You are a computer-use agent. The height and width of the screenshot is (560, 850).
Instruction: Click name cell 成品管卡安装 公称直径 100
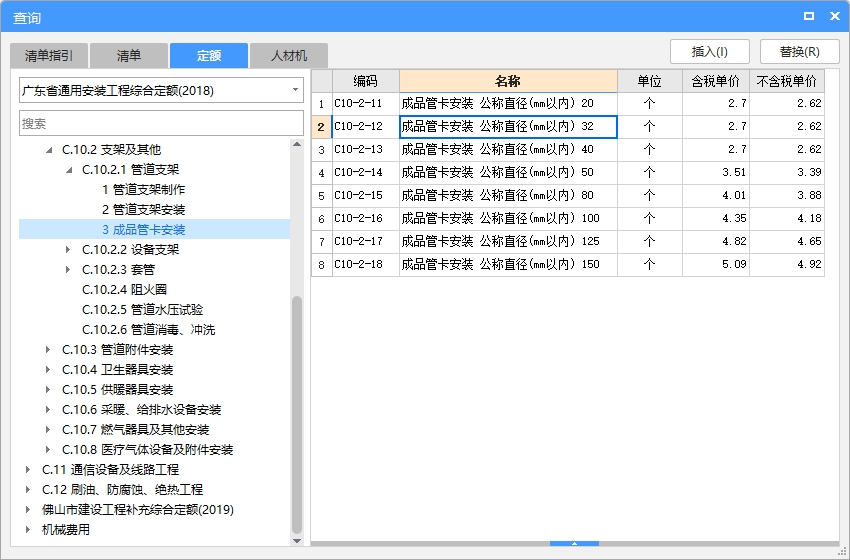point(508,218)
